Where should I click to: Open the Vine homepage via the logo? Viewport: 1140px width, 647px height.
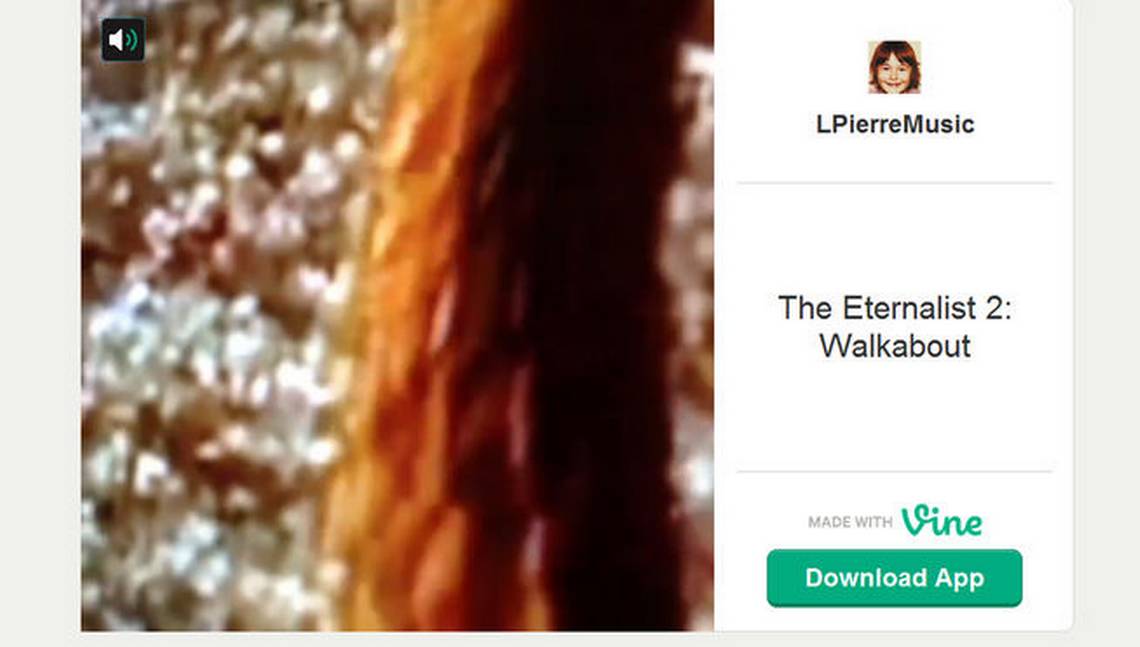click(942, 521)
